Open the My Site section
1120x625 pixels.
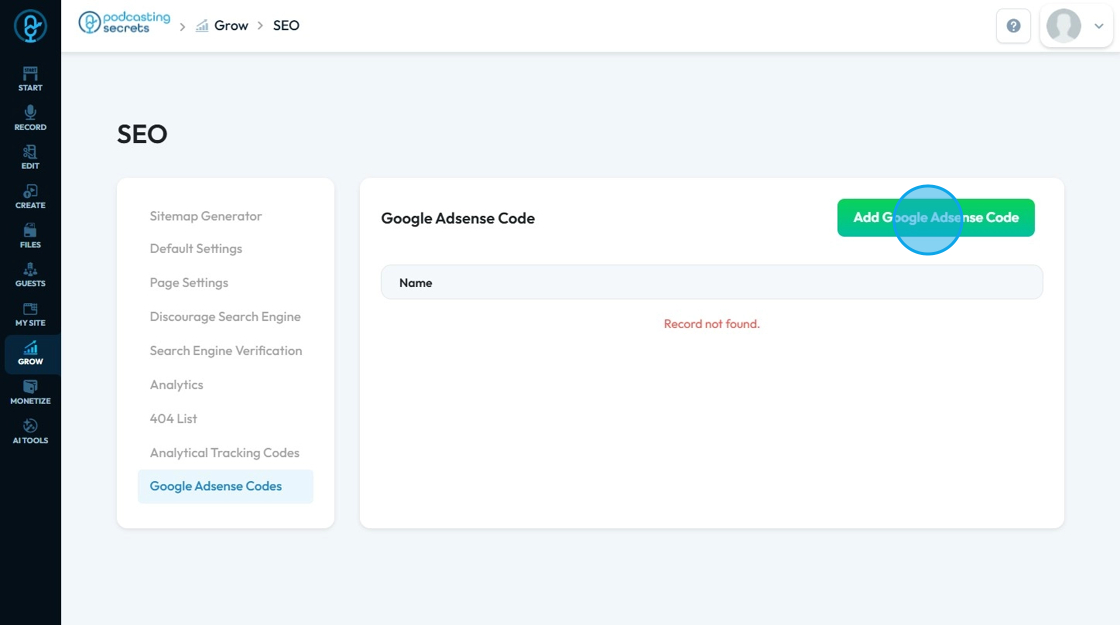click(x=30, y=314)
